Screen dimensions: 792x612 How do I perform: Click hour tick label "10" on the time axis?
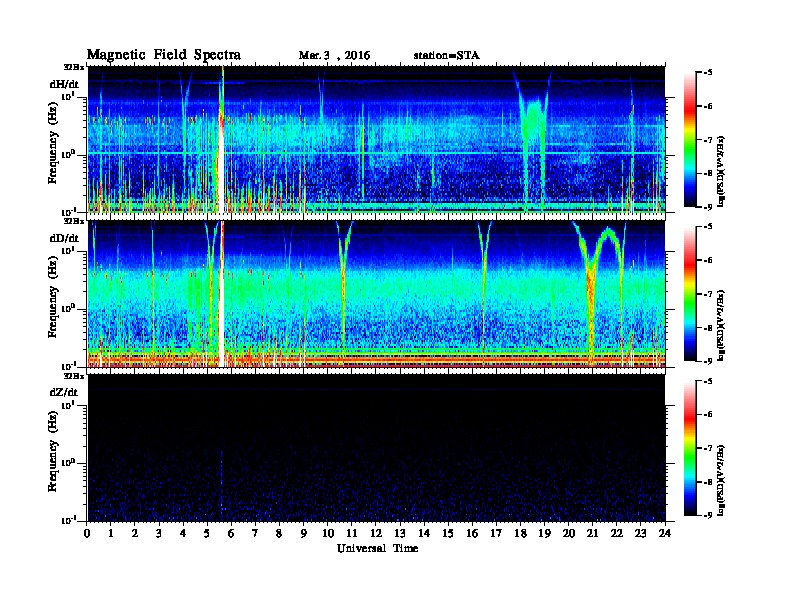pos(327,534)
